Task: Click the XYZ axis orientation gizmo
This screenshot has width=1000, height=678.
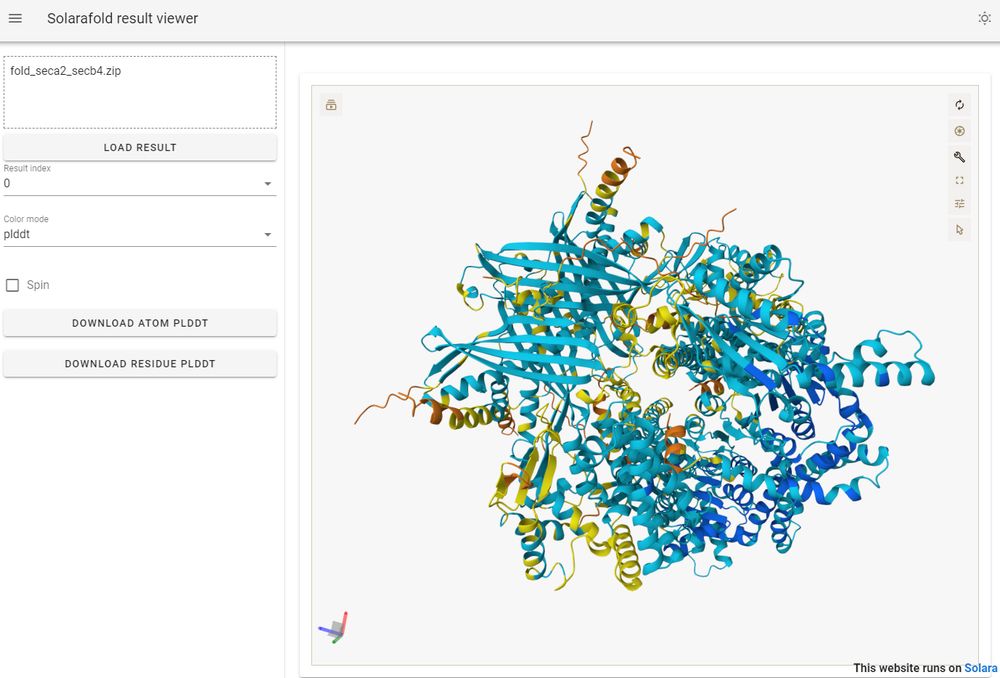Action: (334, 628)
